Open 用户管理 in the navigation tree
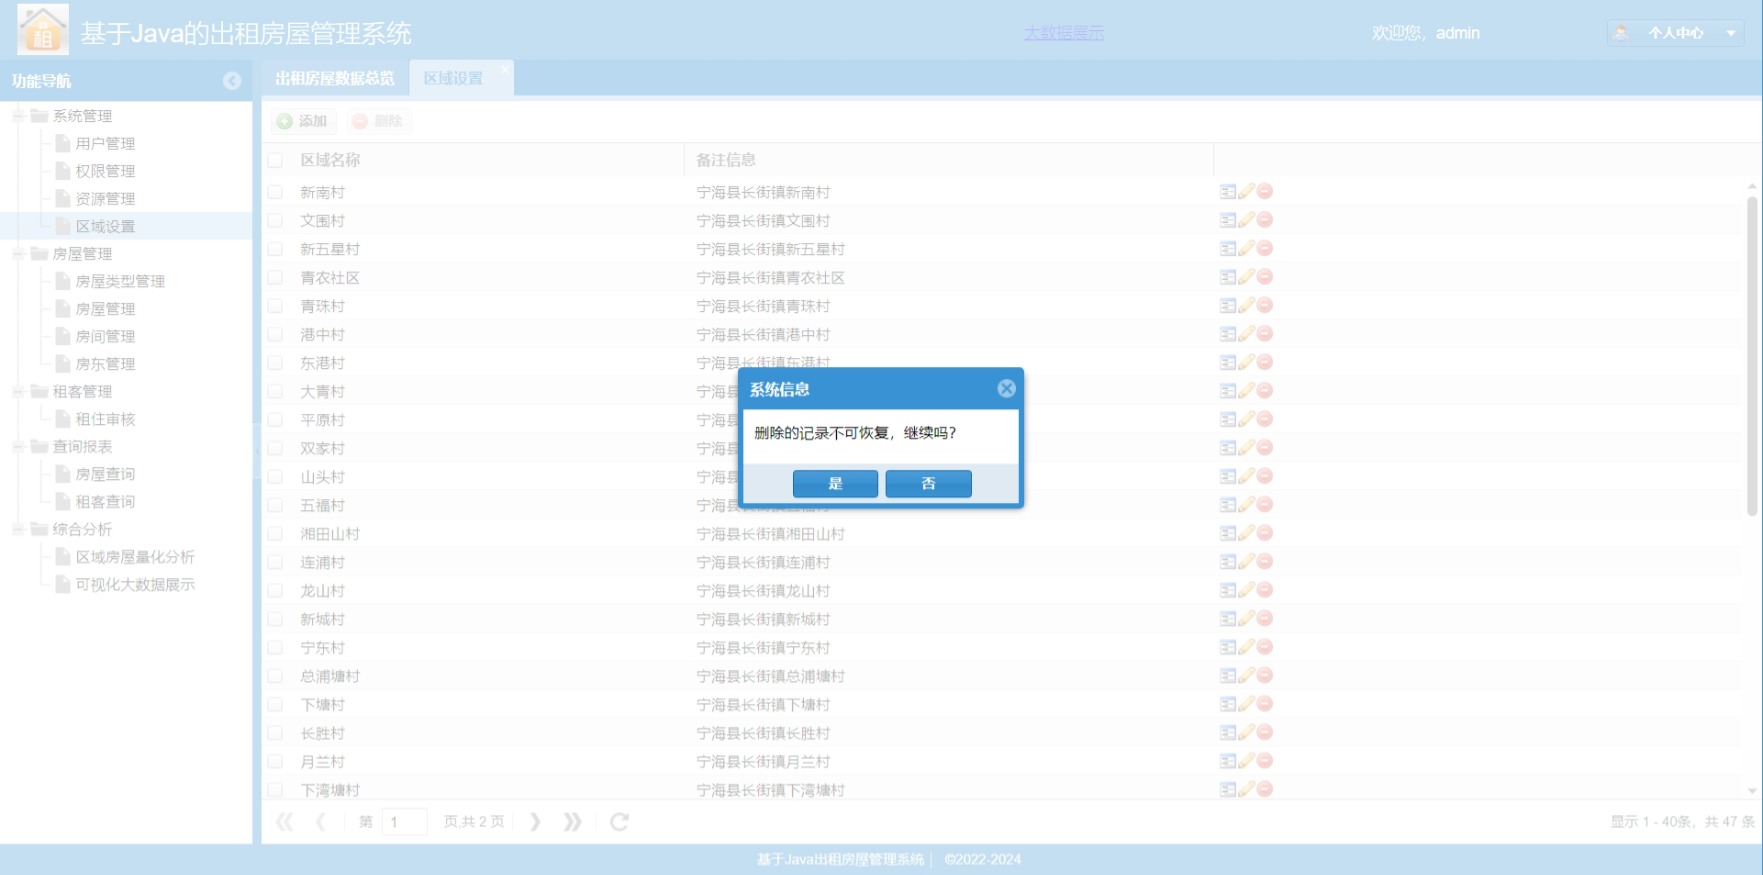The image size is (1763, 875). coord(105,144)
